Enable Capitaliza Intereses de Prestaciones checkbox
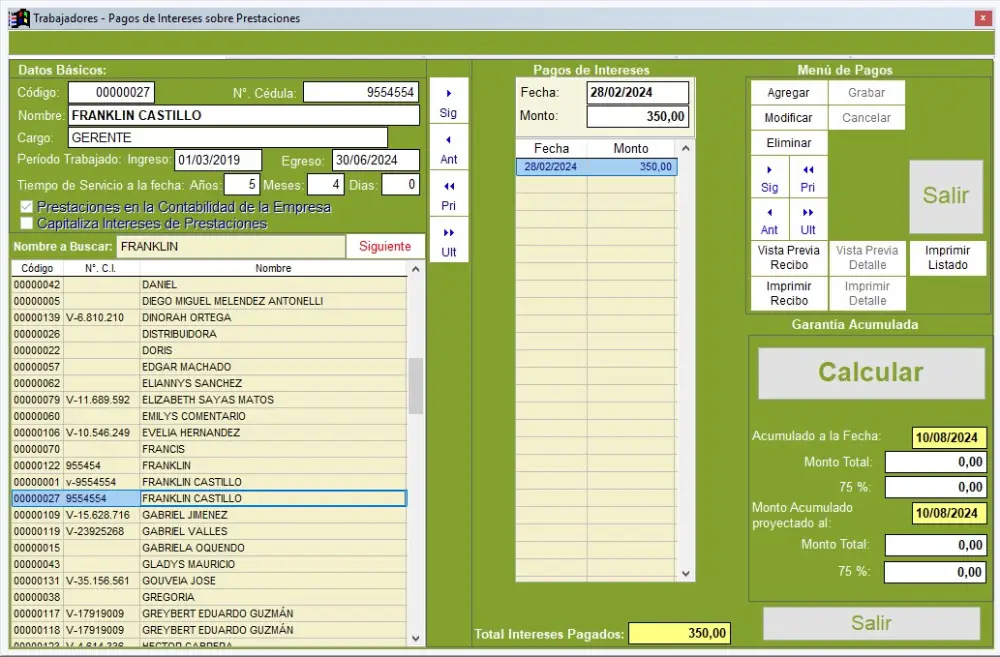The image size is (1000, 657). click(x=27, y=223)
